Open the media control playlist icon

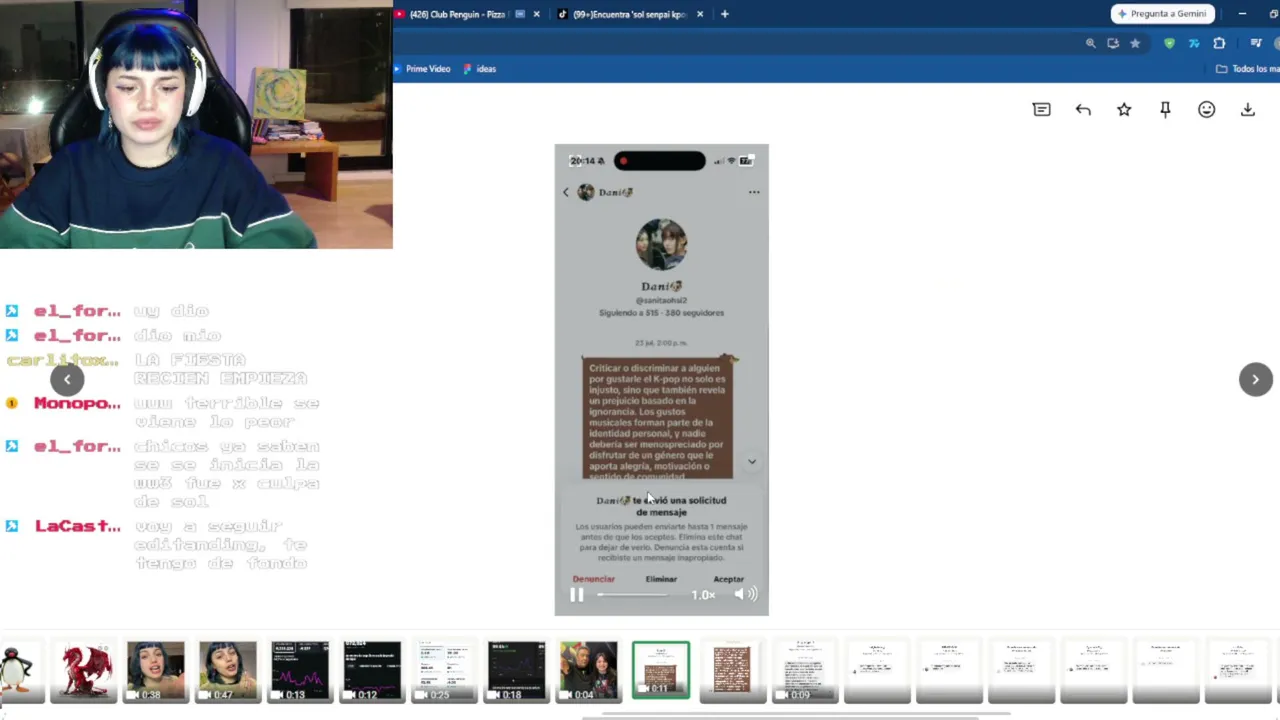pyautogui.click(x=1256, y=43)
